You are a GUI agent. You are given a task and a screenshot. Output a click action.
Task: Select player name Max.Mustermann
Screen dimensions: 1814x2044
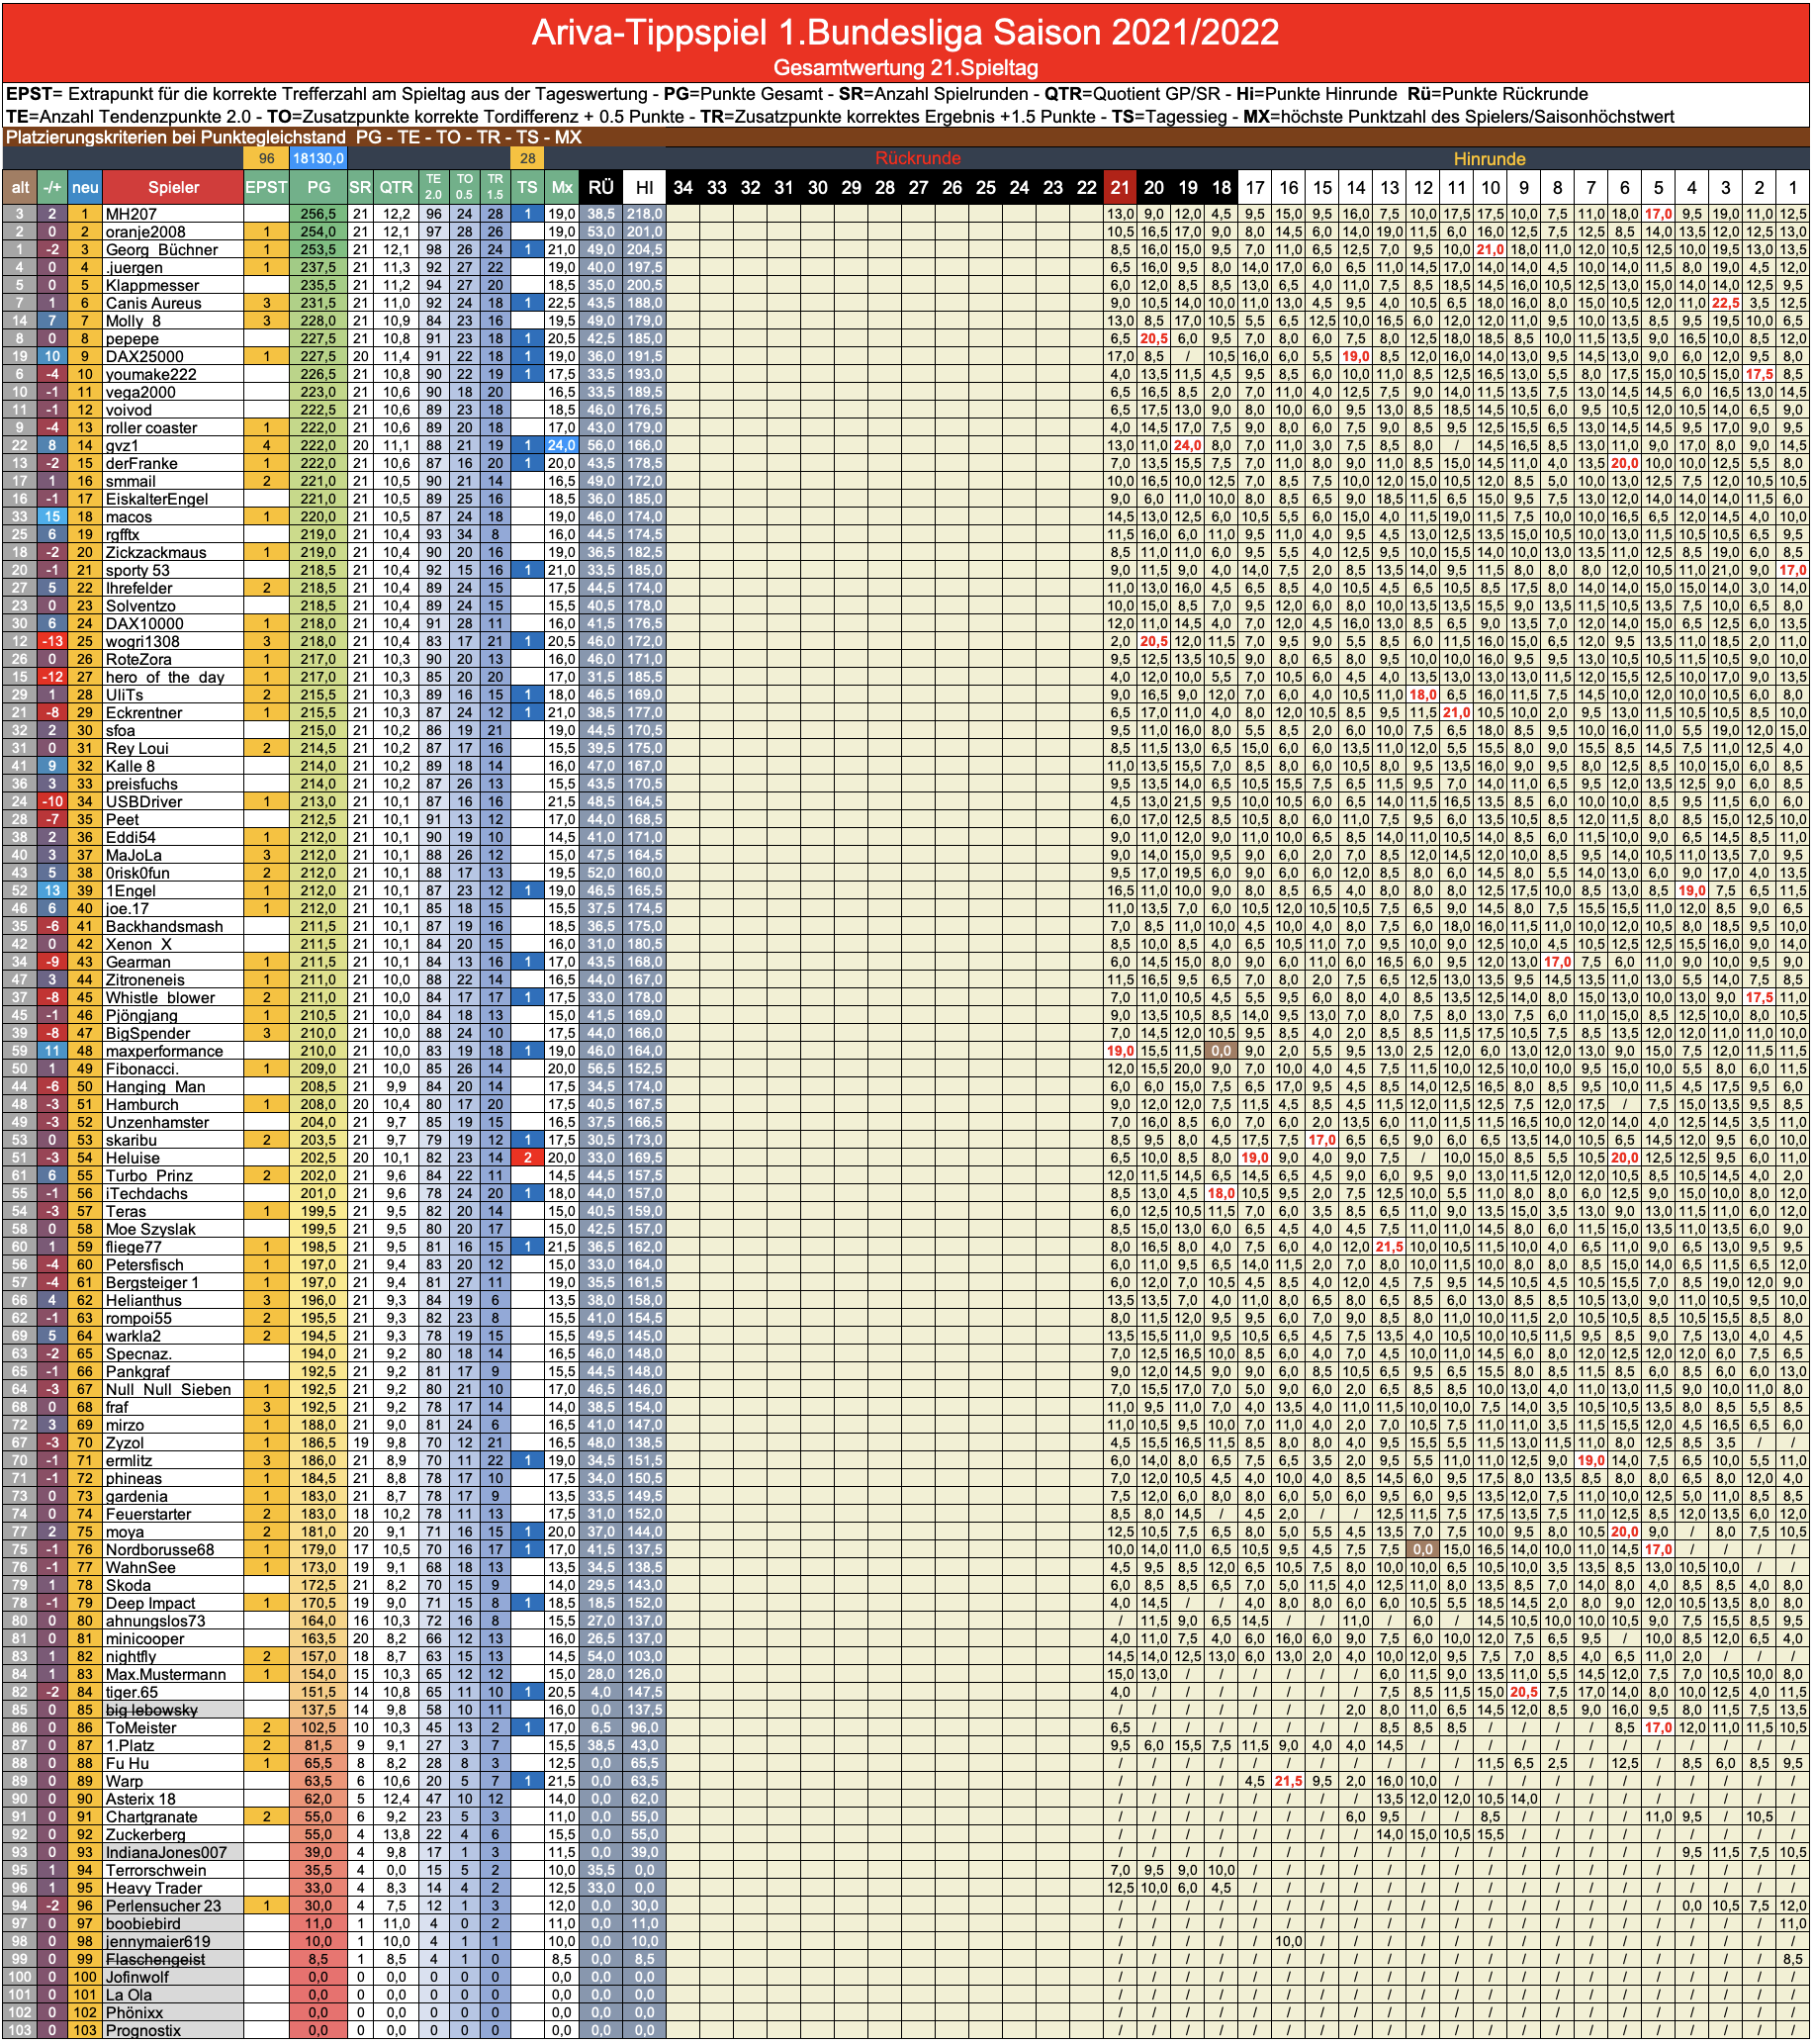click(166, 1674)
